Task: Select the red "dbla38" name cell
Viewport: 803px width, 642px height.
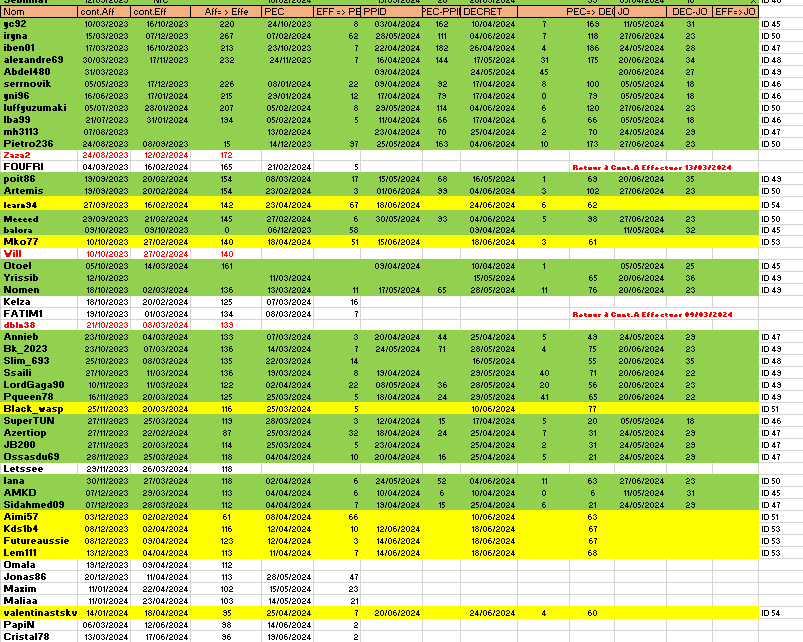Action: [x=39, y=325]
